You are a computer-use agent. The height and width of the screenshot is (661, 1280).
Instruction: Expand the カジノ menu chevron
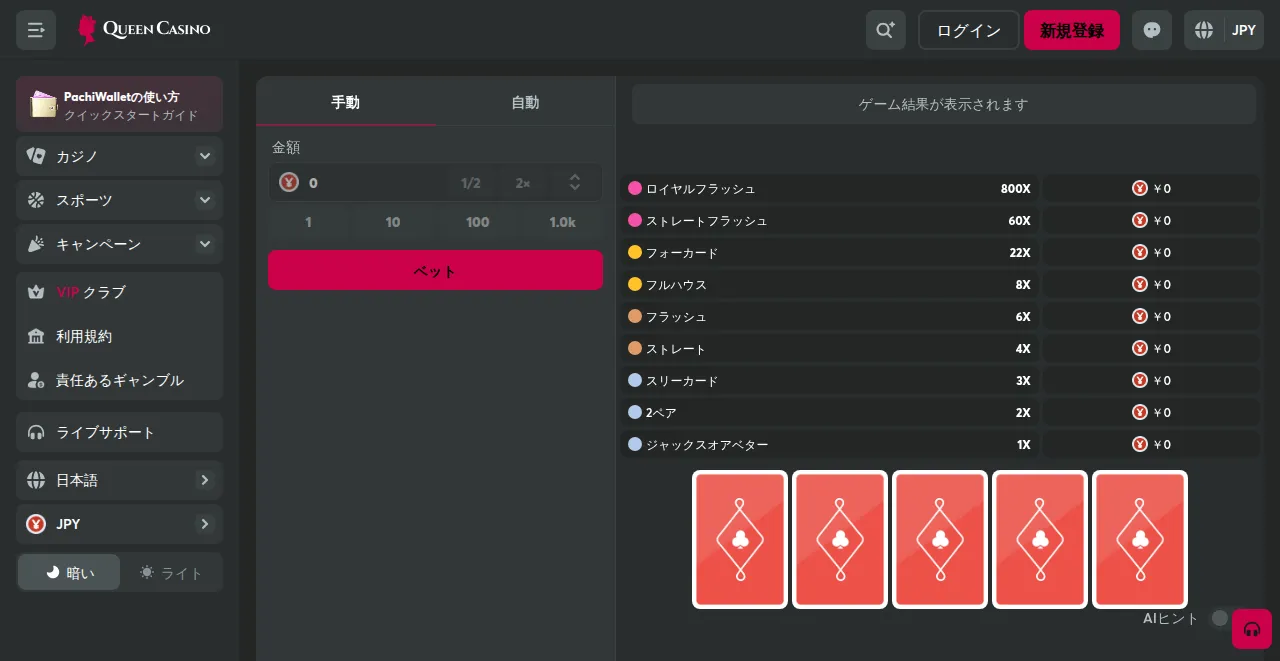pyautogui.click(x=205, y=156)
